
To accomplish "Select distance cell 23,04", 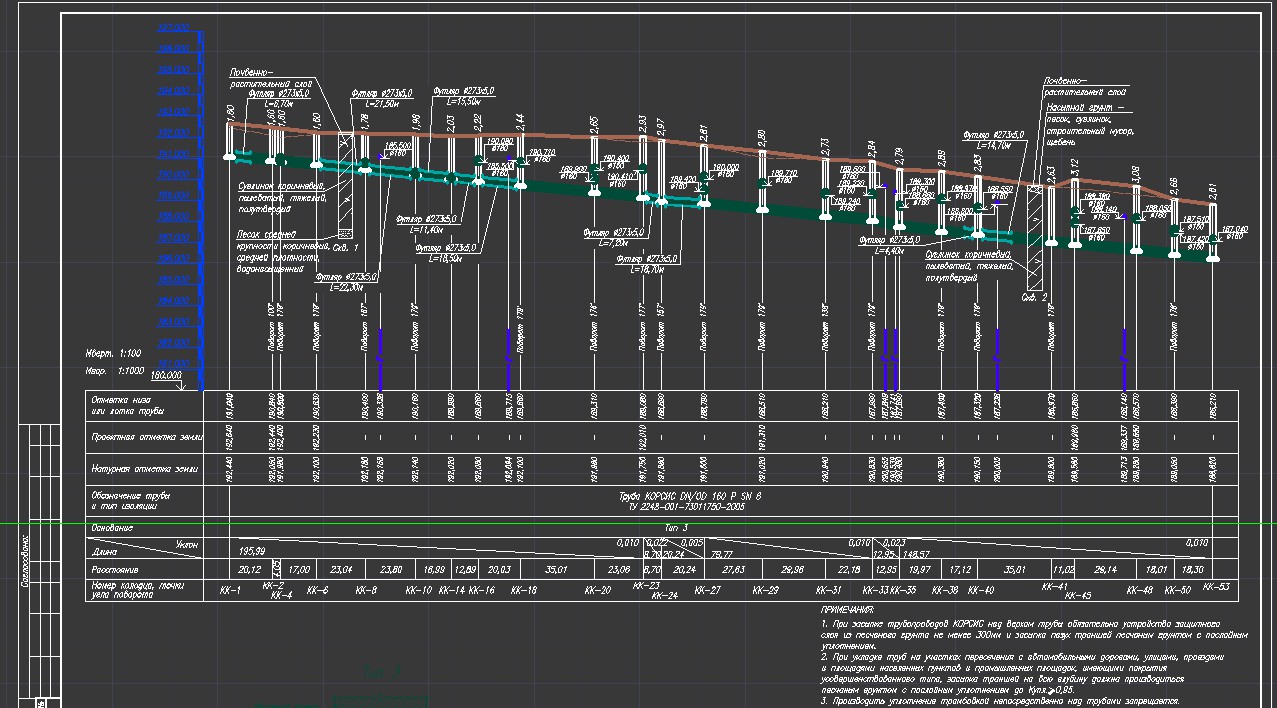I will pos(342,569).
